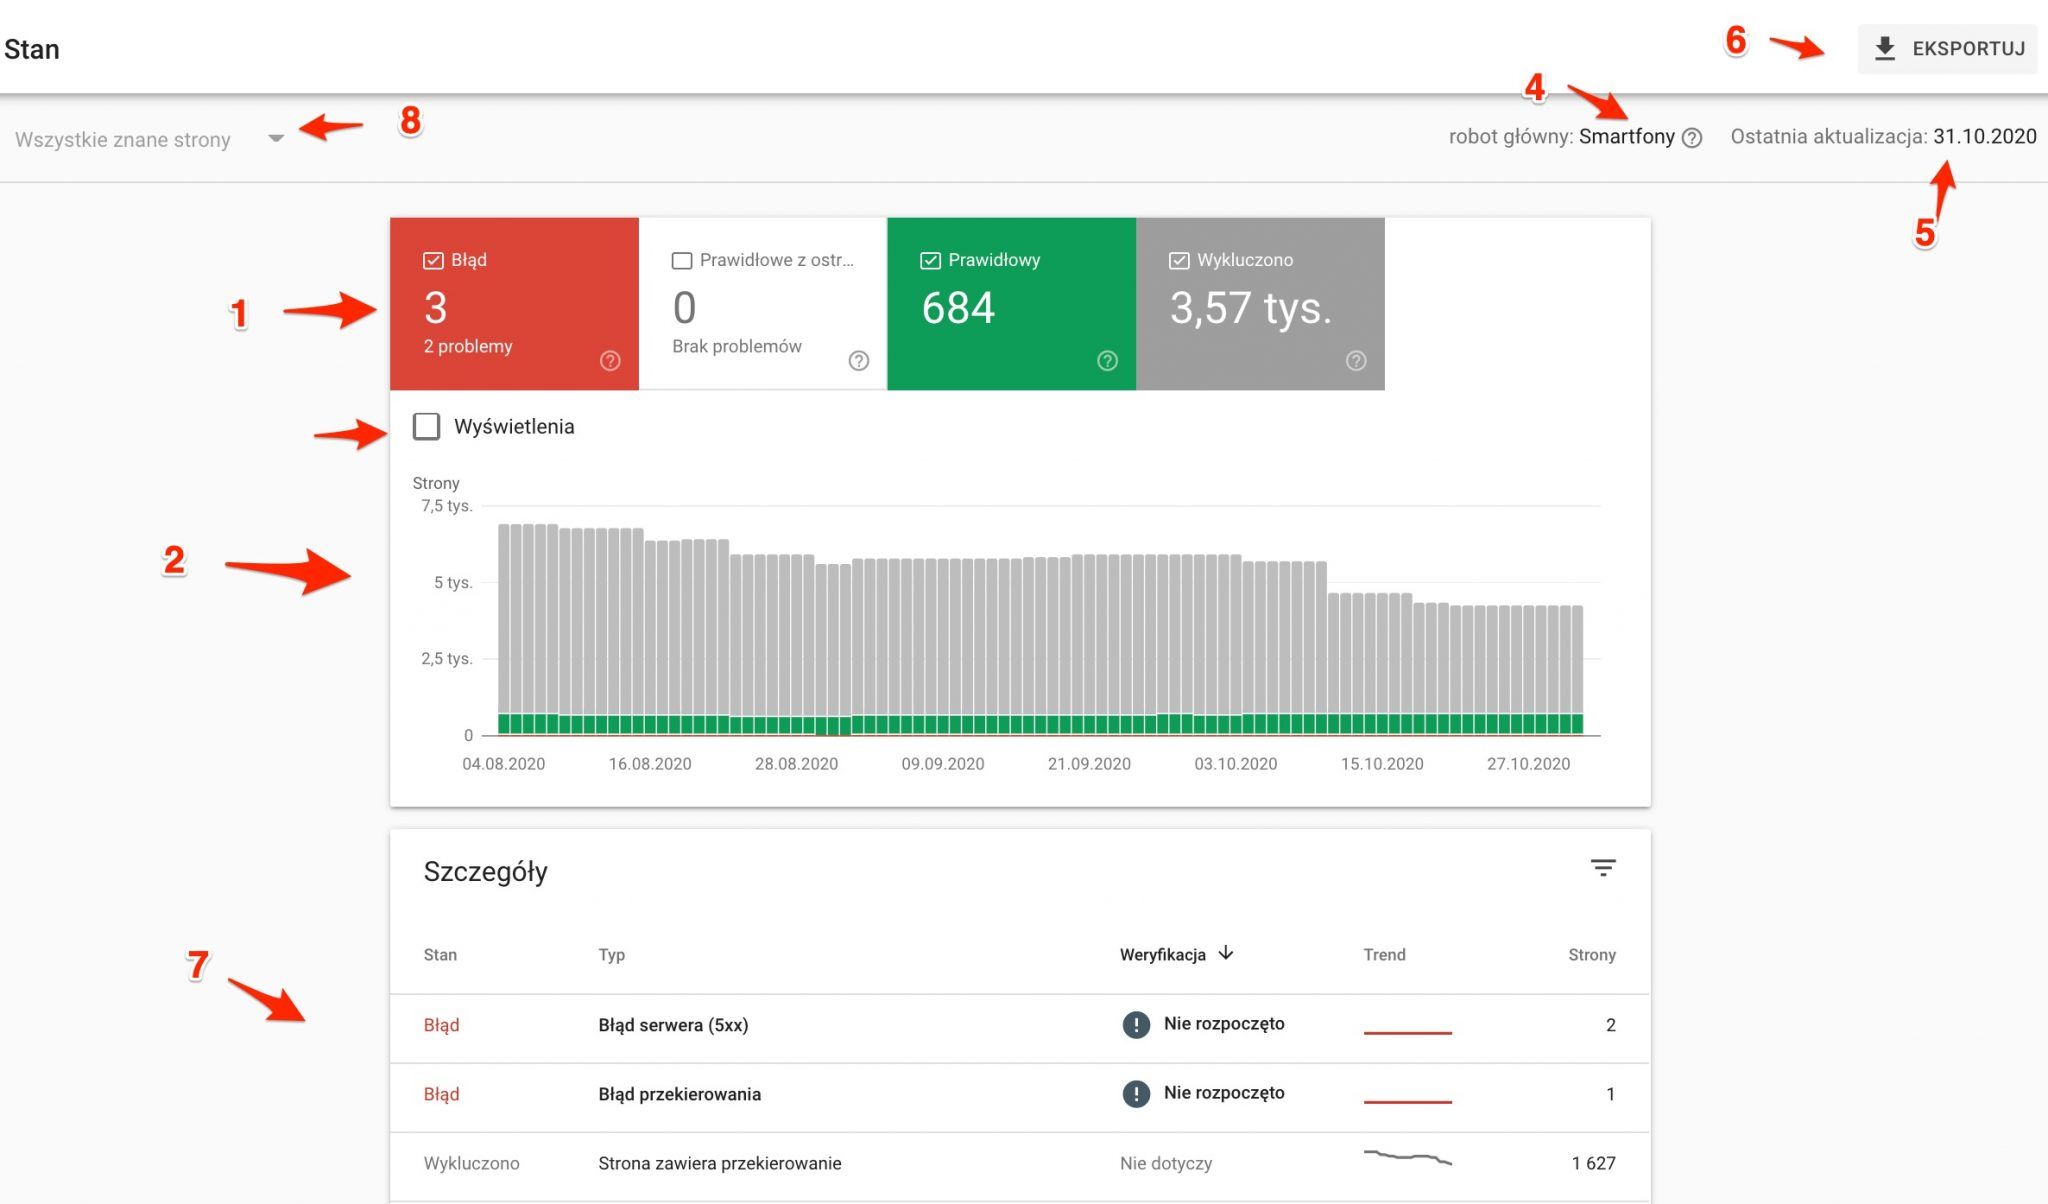This screenshot has height=1204, width=2048.
Task: Toggle the Błąd checkbox in red card
Action: point(433,260)
